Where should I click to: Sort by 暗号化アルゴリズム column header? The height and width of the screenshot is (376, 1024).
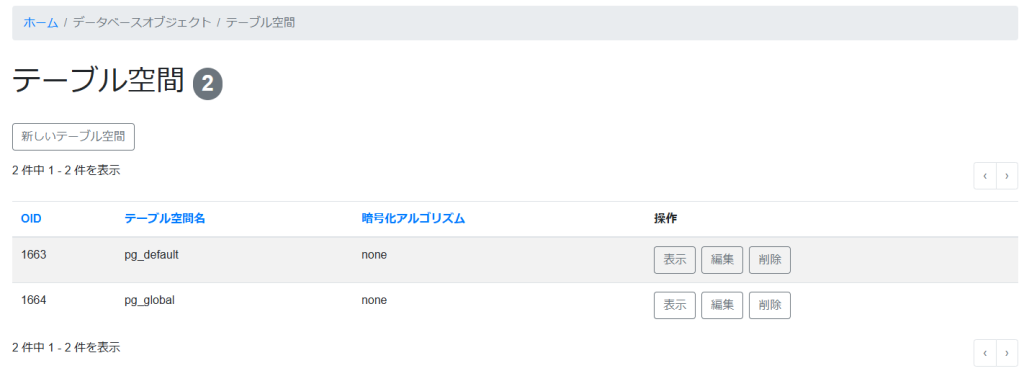tap(413, 219)
